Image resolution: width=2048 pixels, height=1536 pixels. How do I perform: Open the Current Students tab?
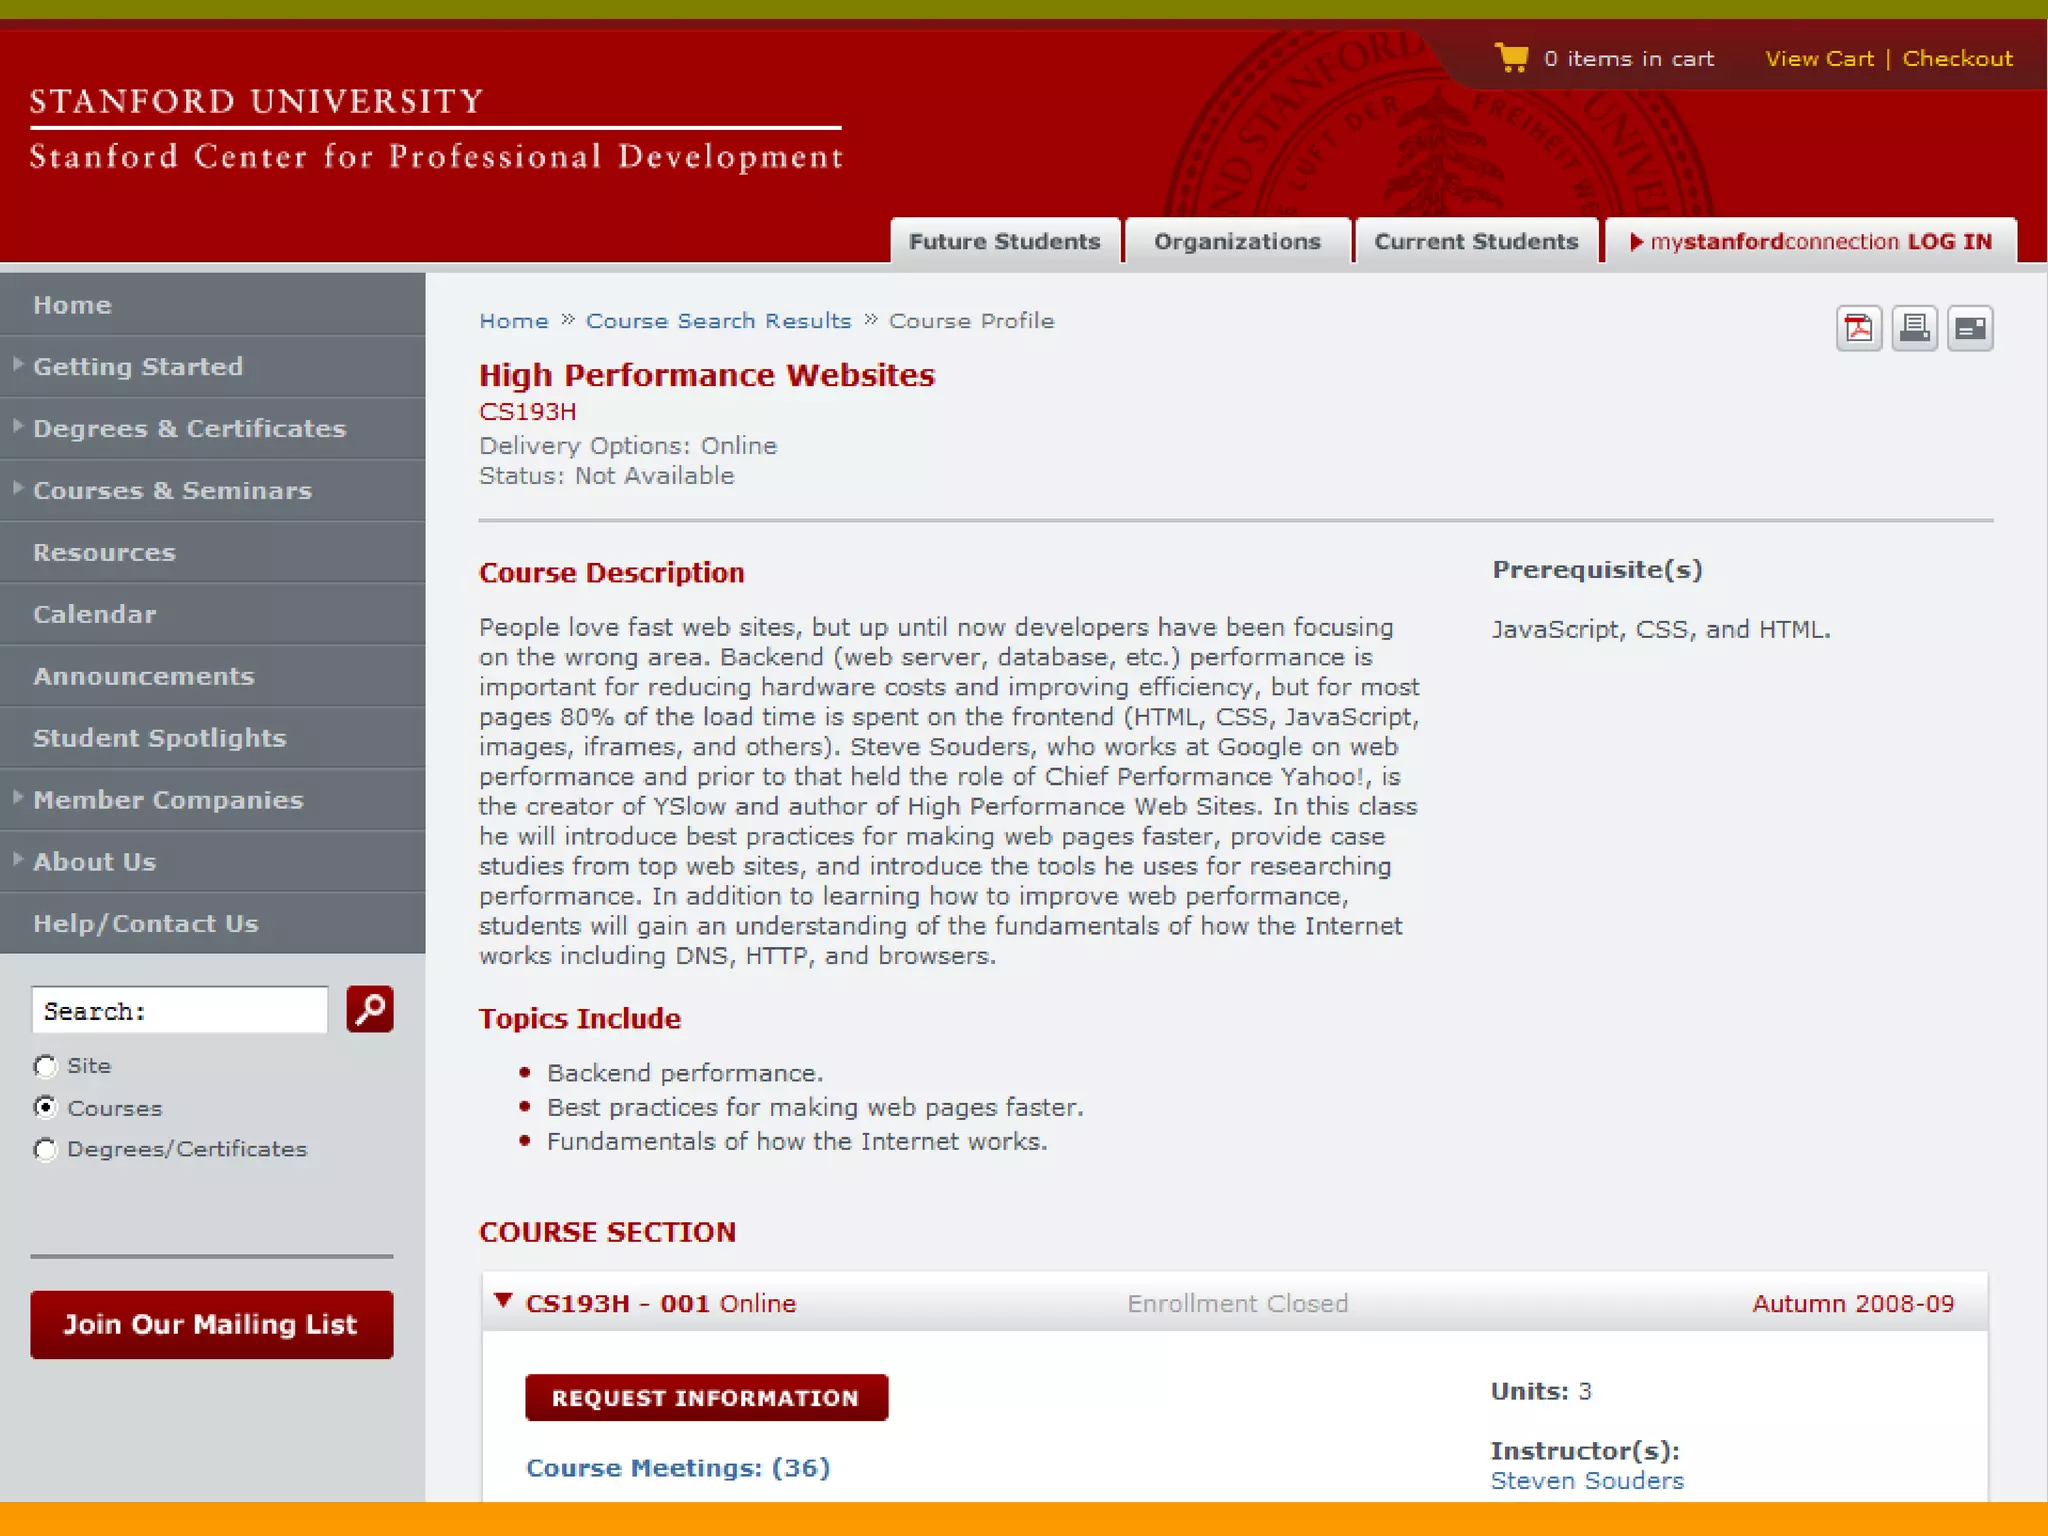pos(1475,242)
